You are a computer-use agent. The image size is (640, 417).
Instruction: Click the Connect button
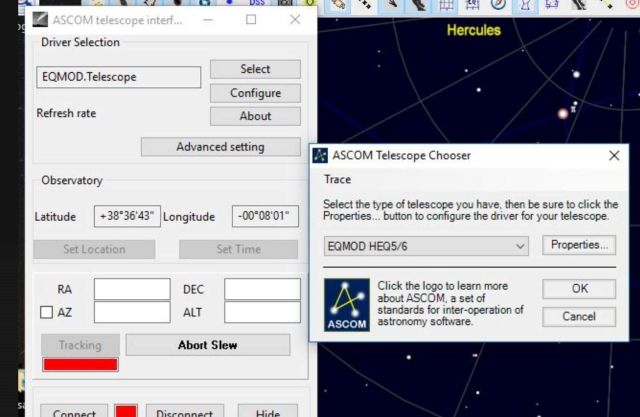point(74,411)
